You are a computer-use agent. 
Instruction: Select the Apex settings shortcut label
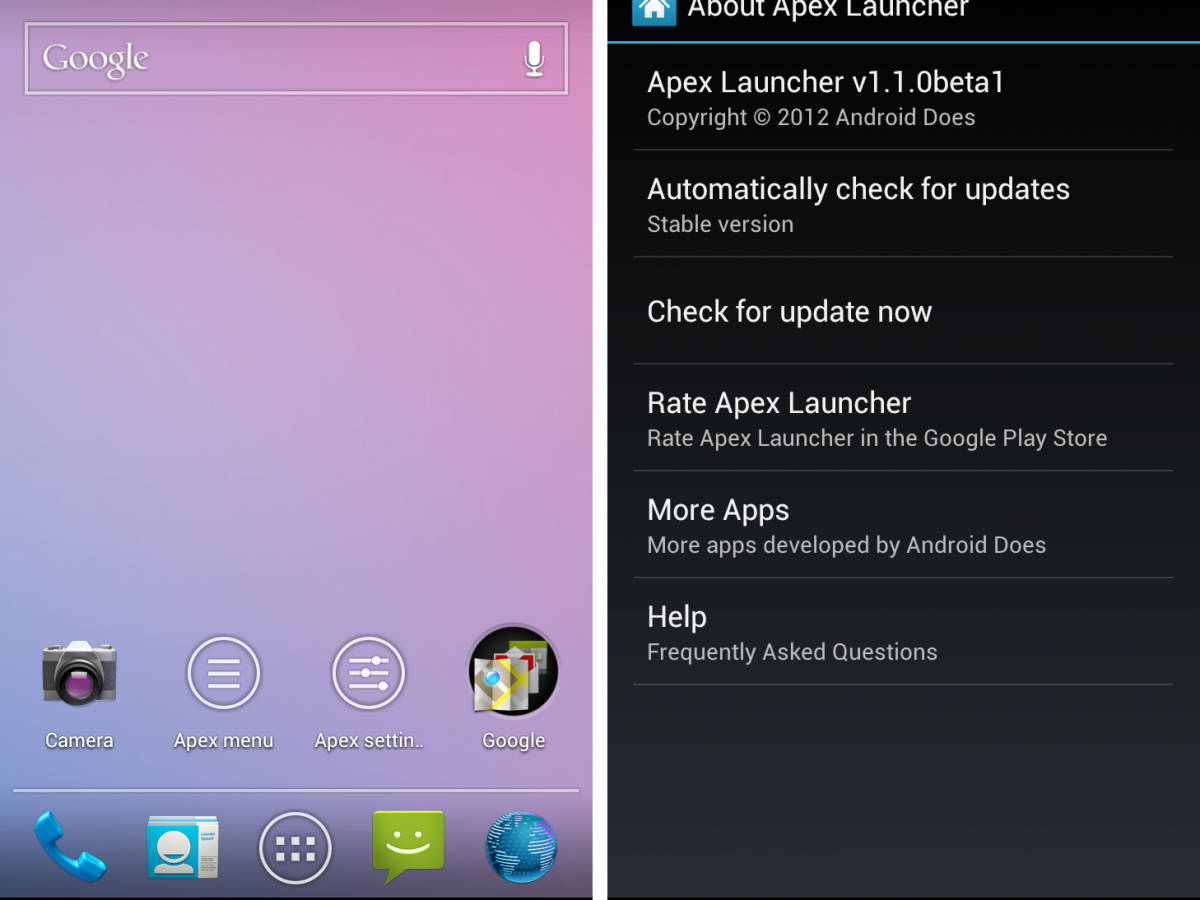click(368, 740)
